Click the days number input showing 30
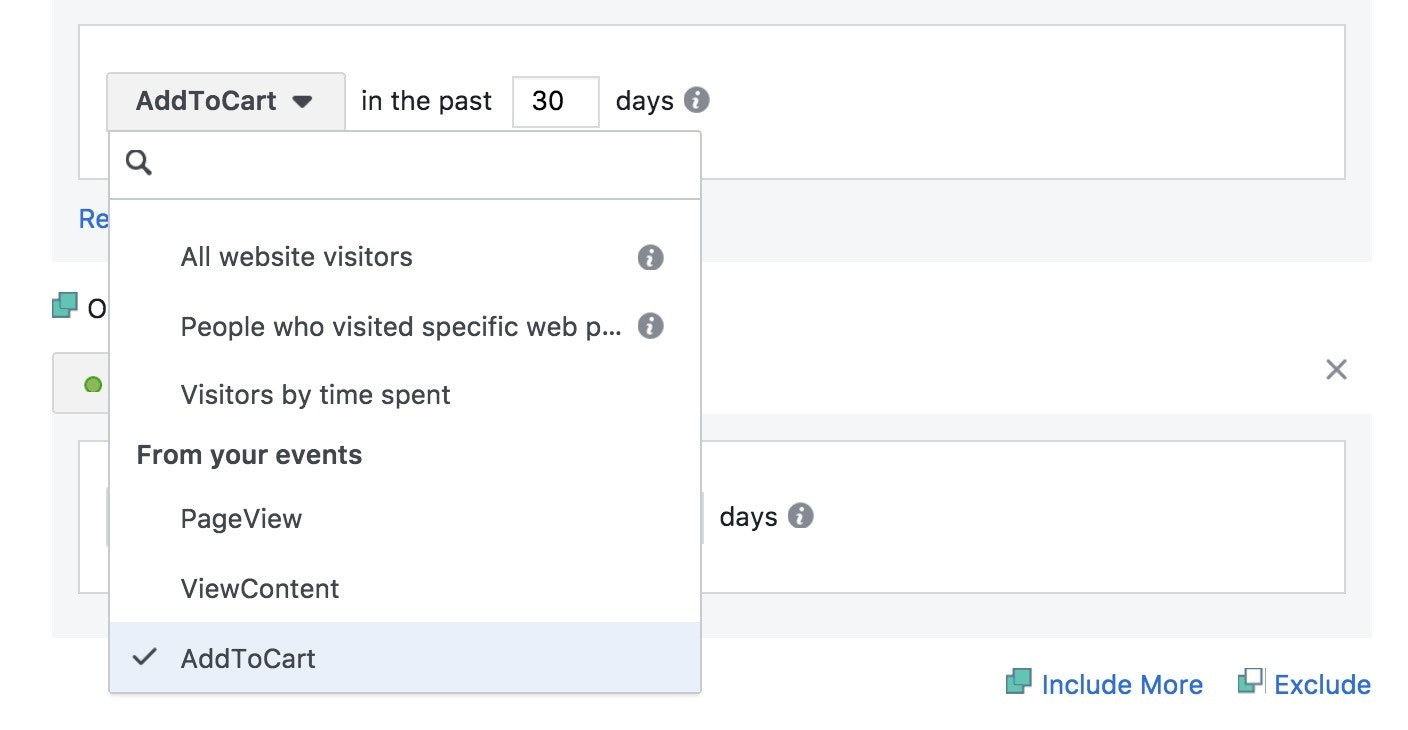This screenshot has width=1408, height=730. click(x=555, y=101)
